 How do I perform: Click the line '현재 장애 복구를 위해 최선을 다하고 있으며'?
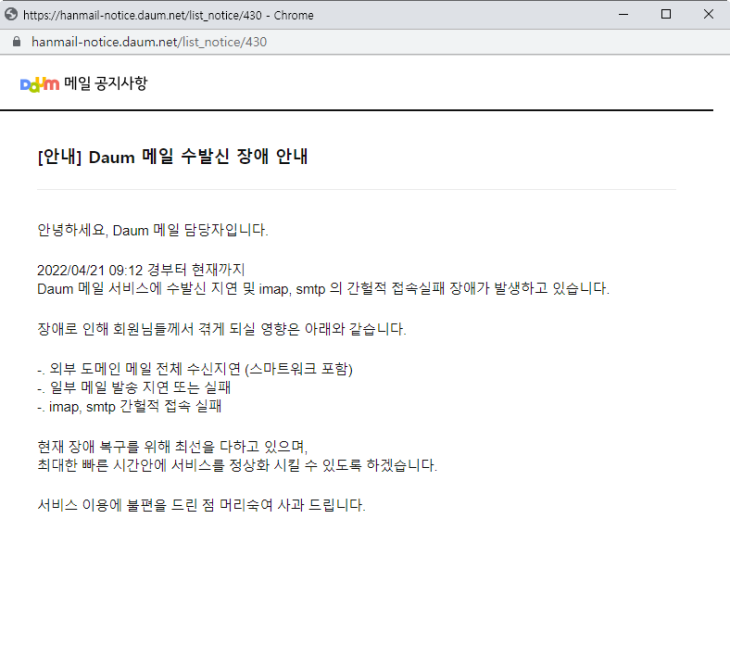pyautogui.click(x=171, y=447)
